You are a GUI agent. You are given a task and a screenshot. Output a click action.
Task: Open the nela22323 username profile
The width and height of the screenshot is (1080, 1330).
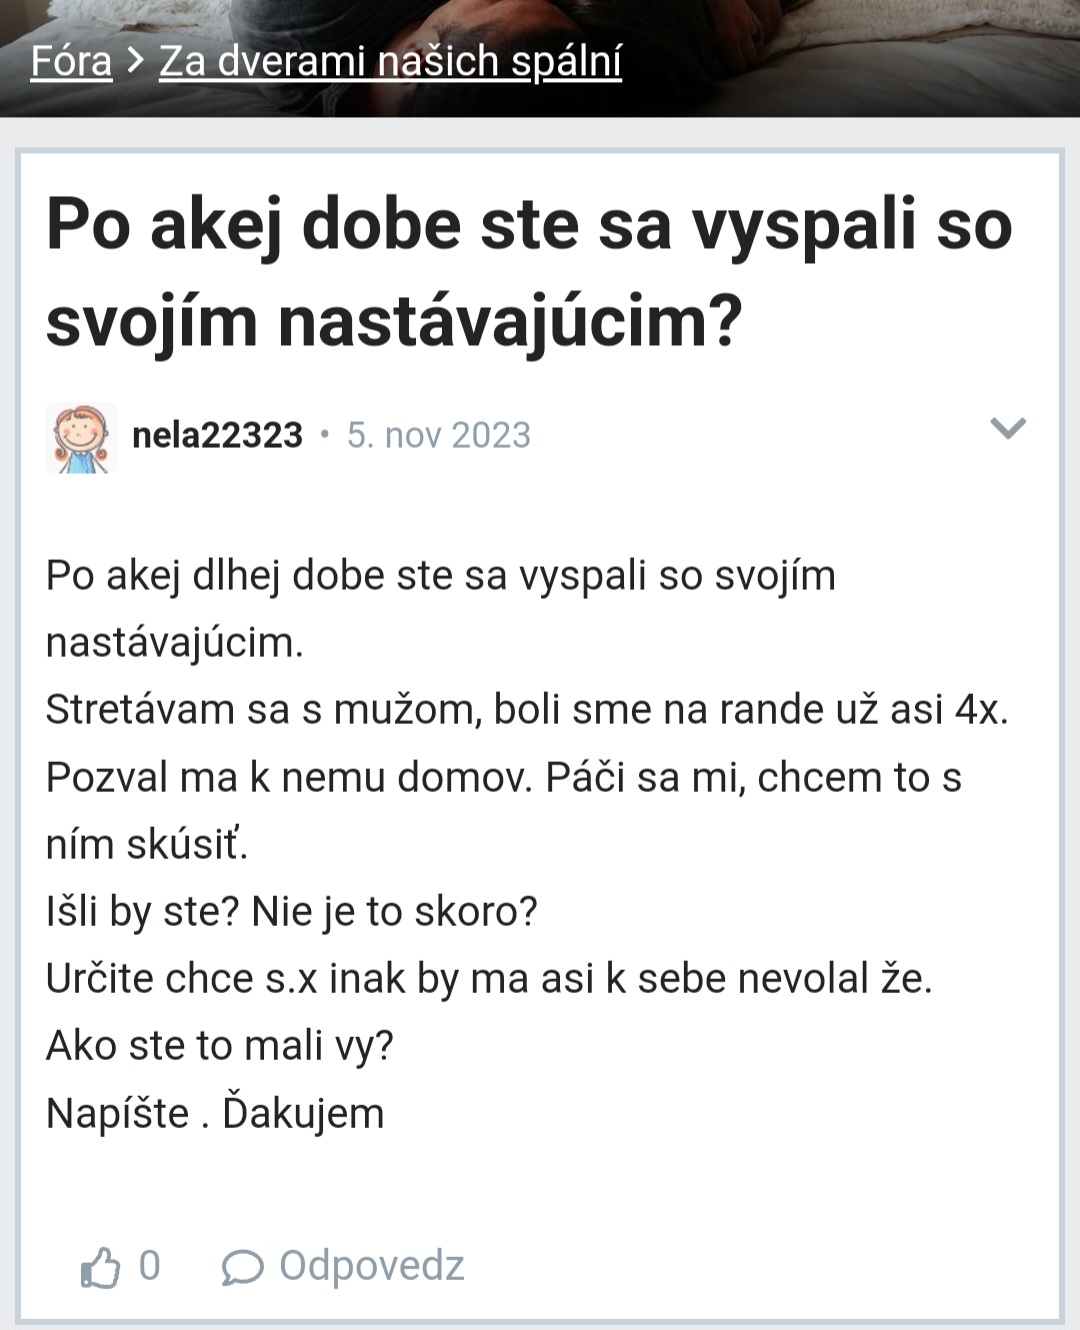point(217,435)
